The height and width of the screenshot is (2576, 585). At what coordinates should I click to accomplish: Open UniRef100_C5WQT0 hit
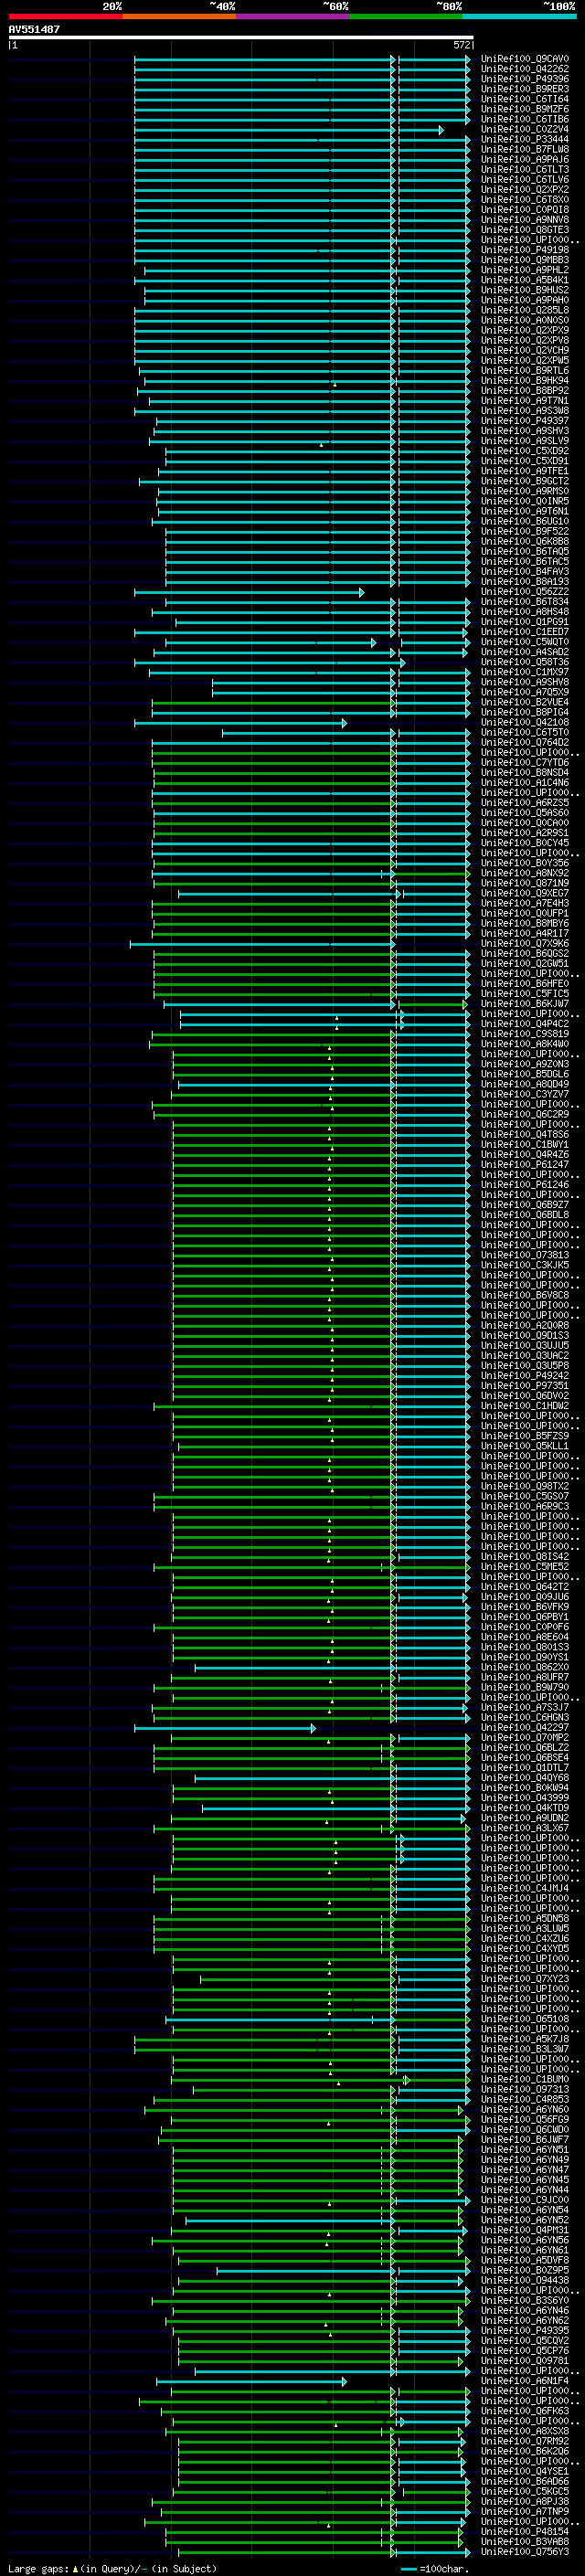coord(525,642)
